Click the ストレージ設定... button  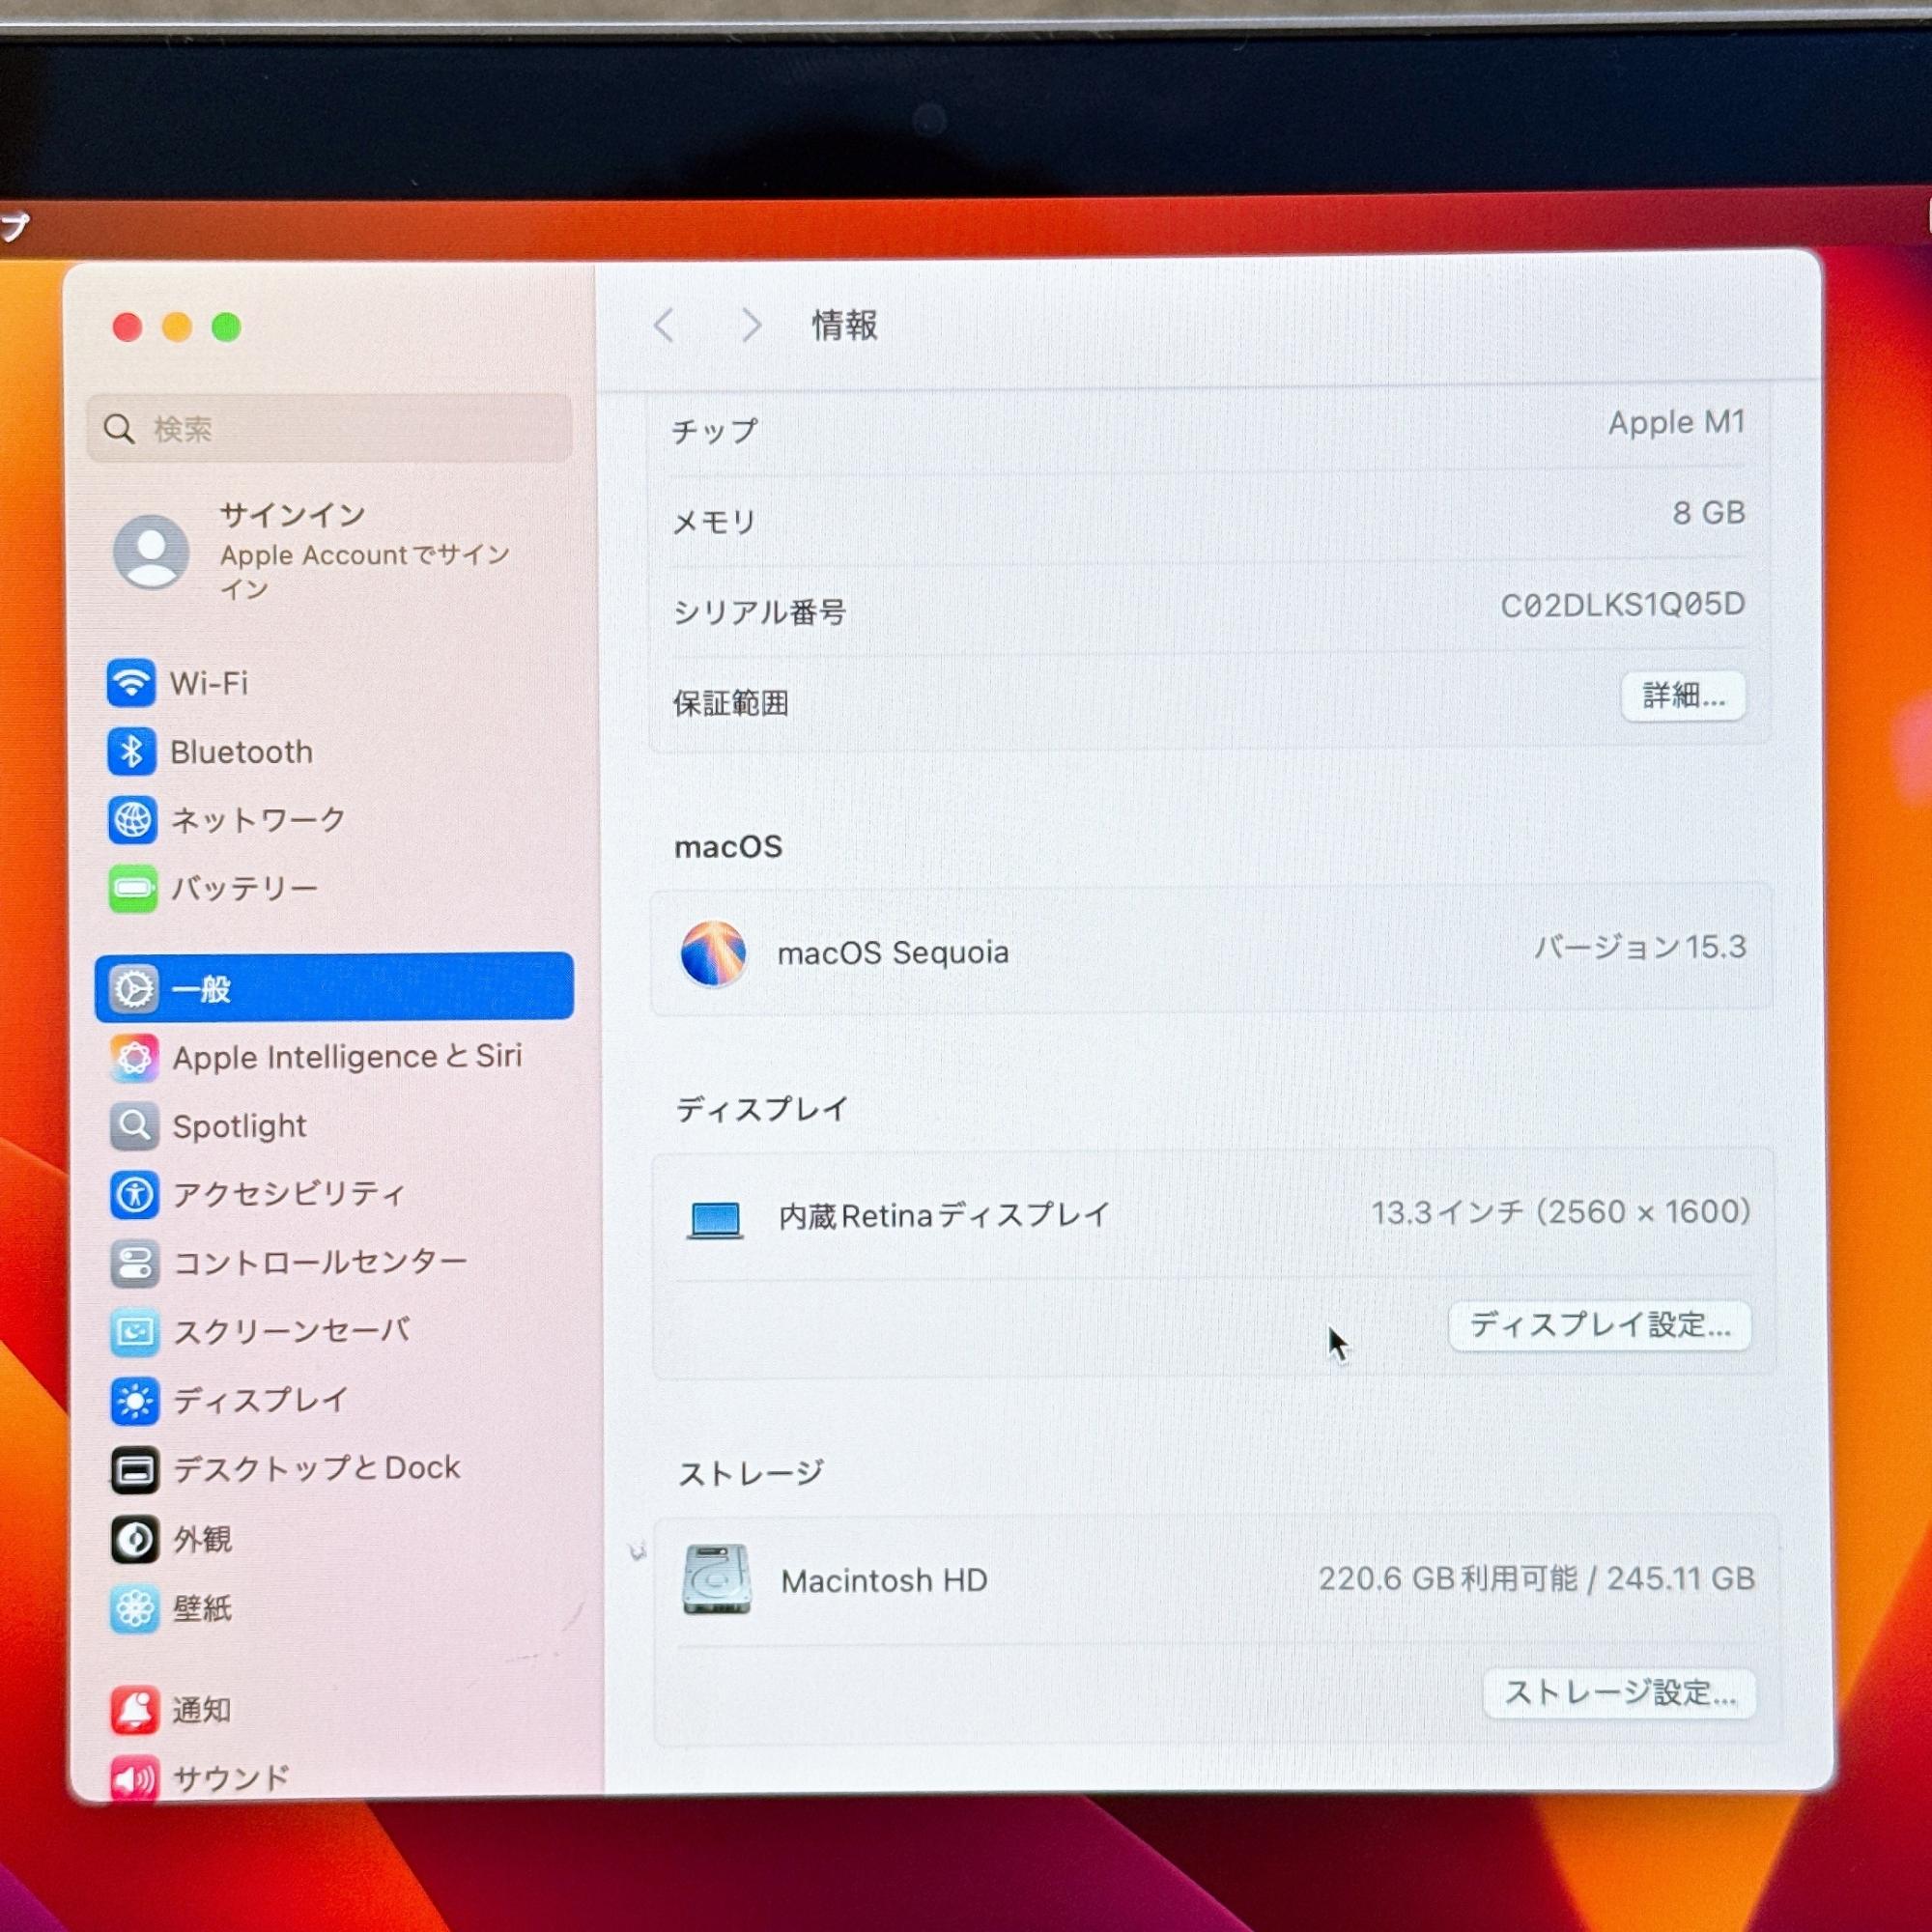pyautogui.click(x=1619, y=1693)
